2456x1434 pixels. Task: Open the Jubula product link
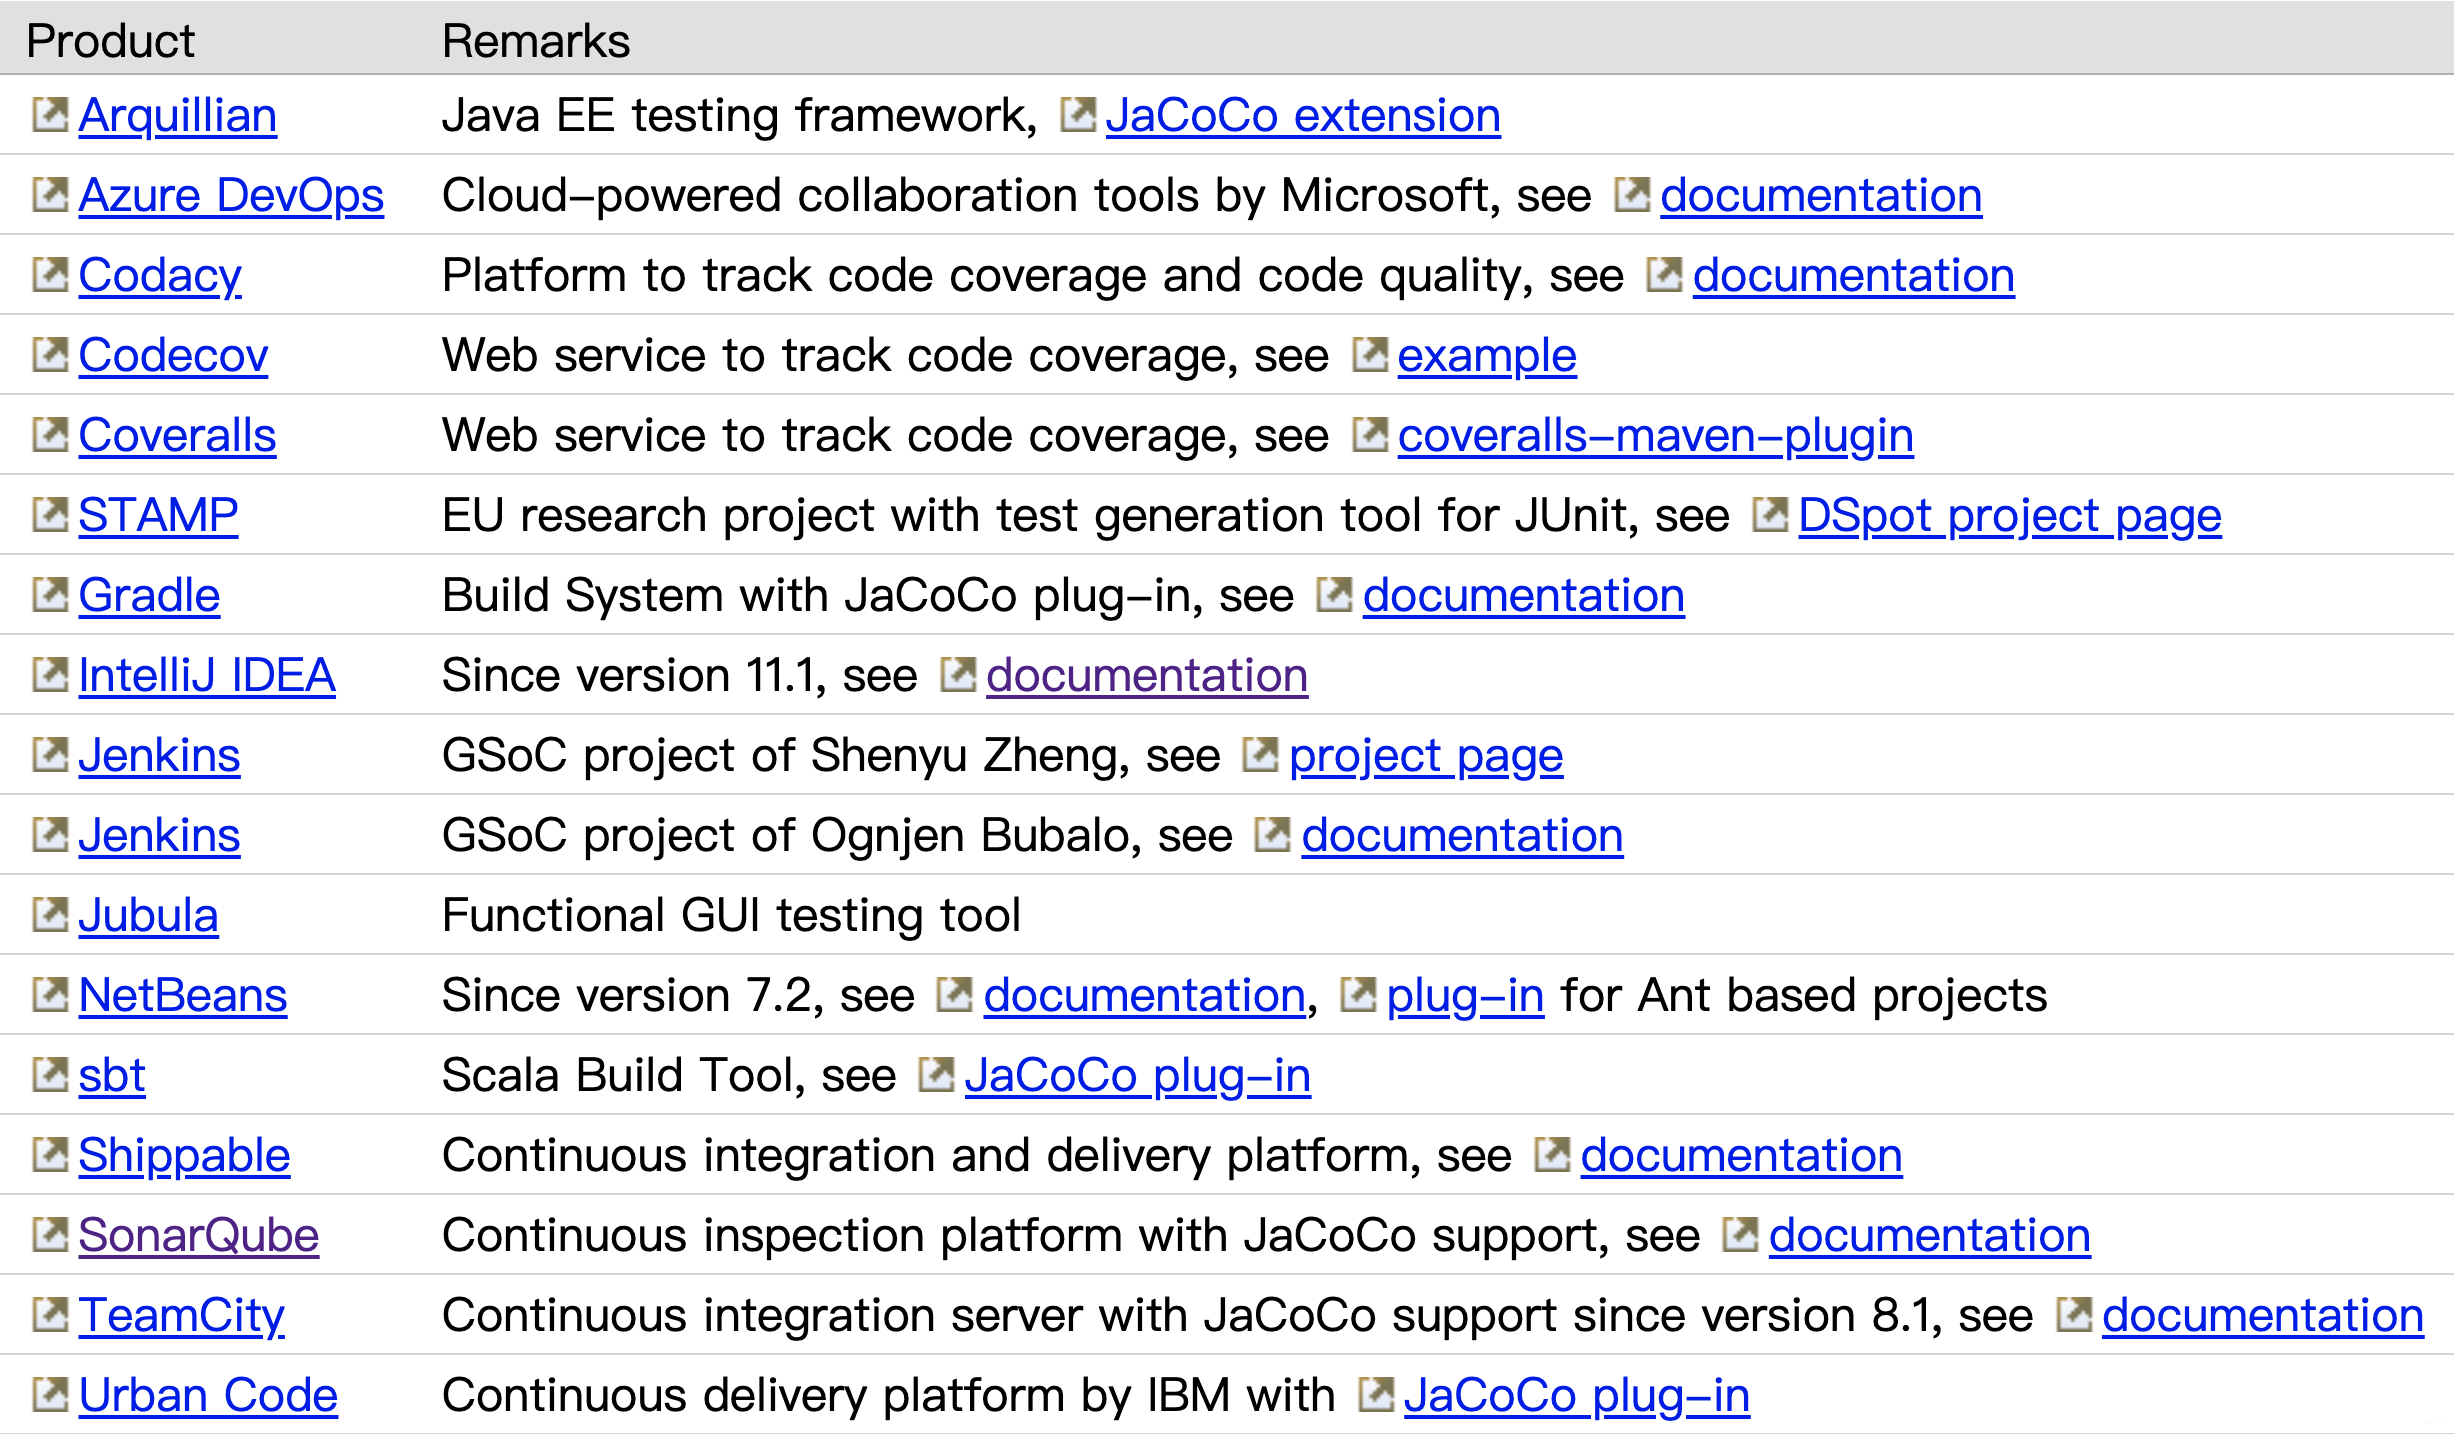point(148,915)
